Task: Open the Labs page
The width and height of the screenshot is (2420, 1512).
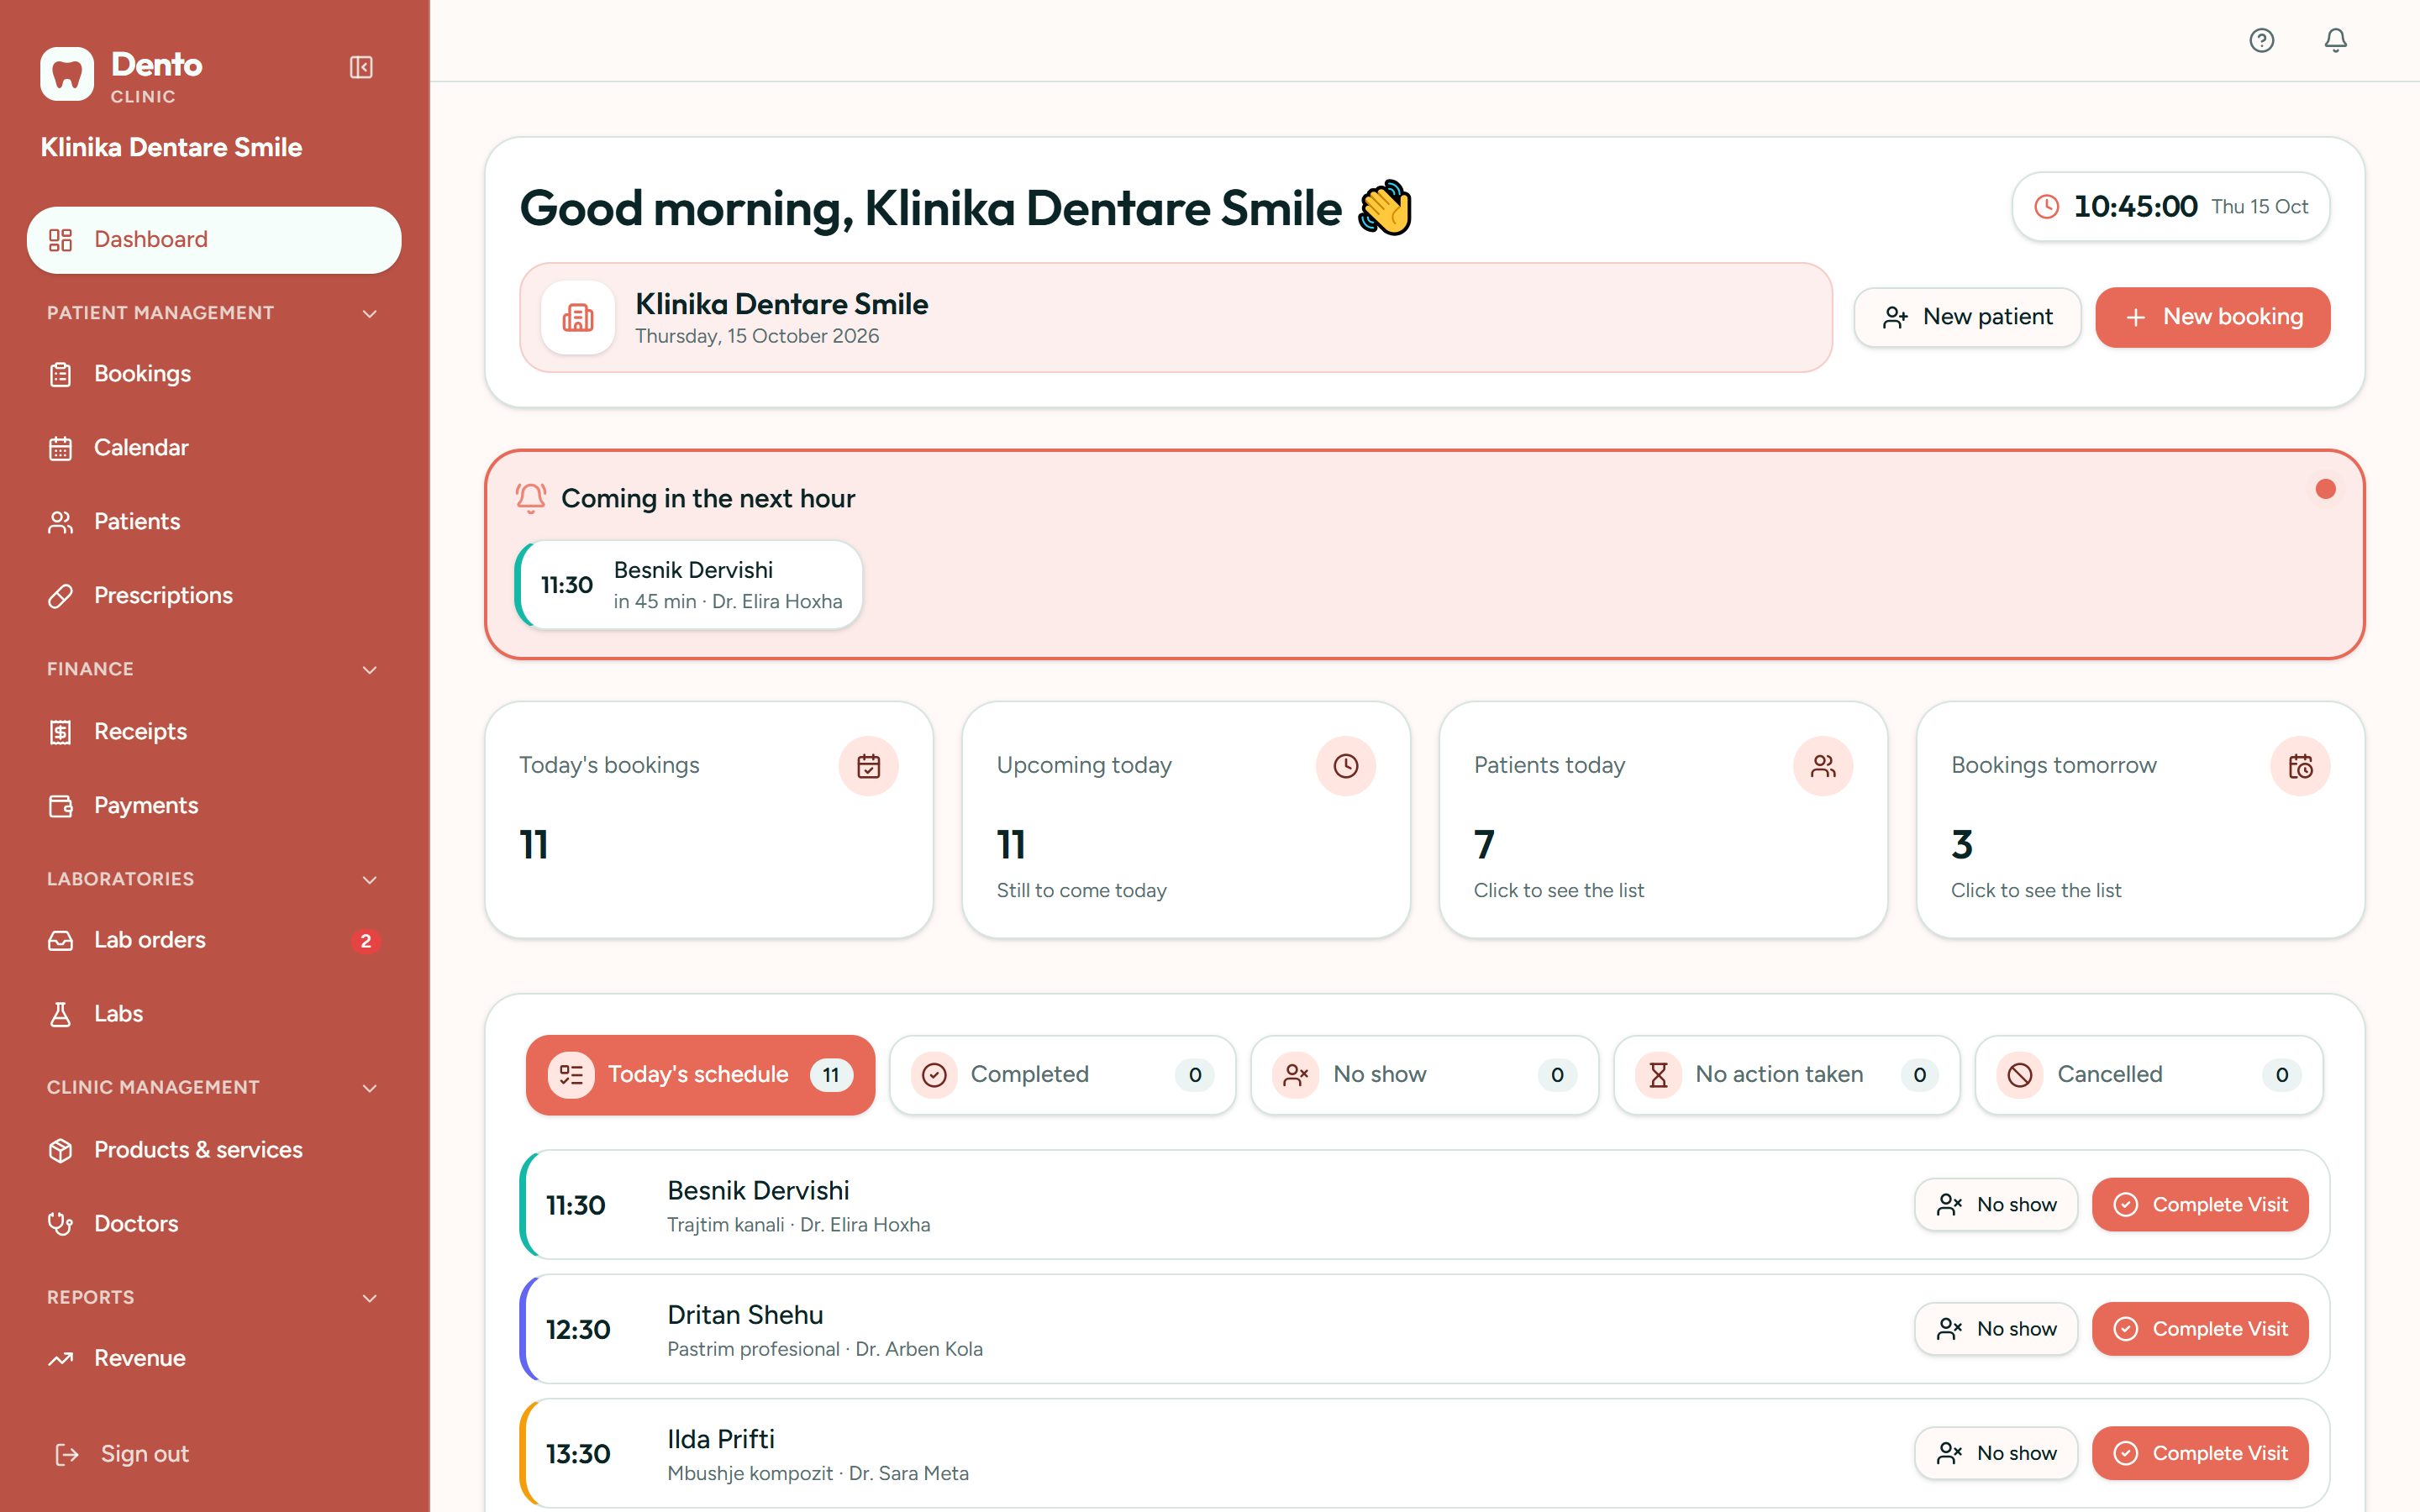Action: [214, 1014]
